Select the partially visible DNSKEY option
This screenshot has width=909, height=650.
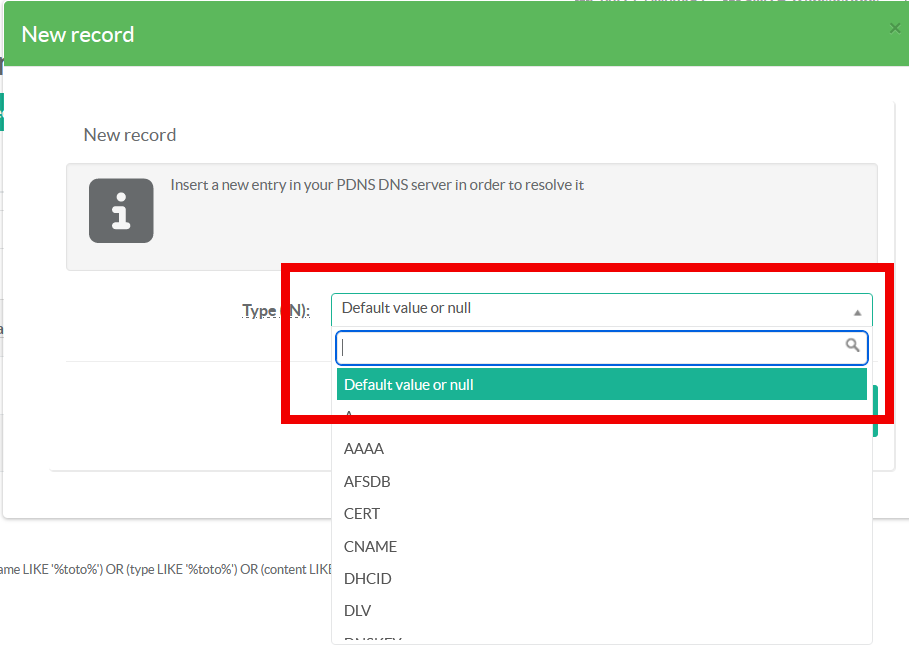372,639
